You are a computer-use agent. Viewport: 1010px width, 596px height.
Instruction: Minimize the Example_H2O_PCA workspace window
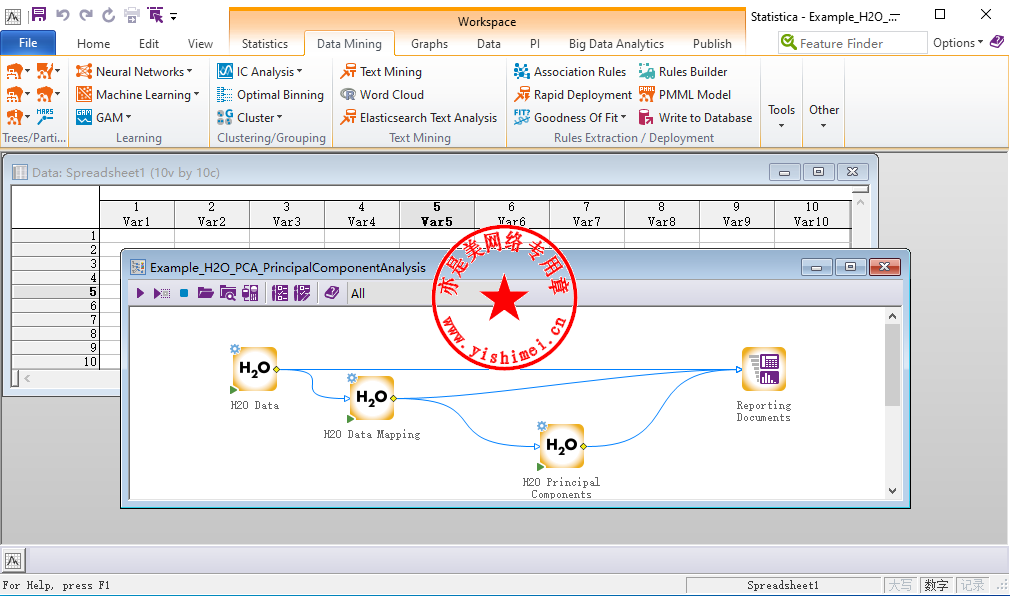coord(816,267)
